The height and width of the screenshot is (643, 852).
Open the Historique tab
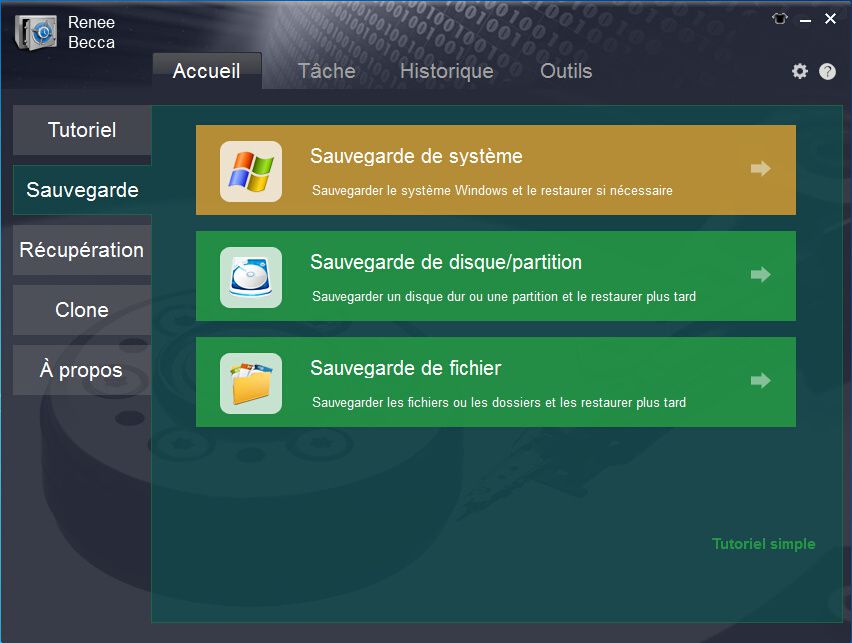point(447,71)
